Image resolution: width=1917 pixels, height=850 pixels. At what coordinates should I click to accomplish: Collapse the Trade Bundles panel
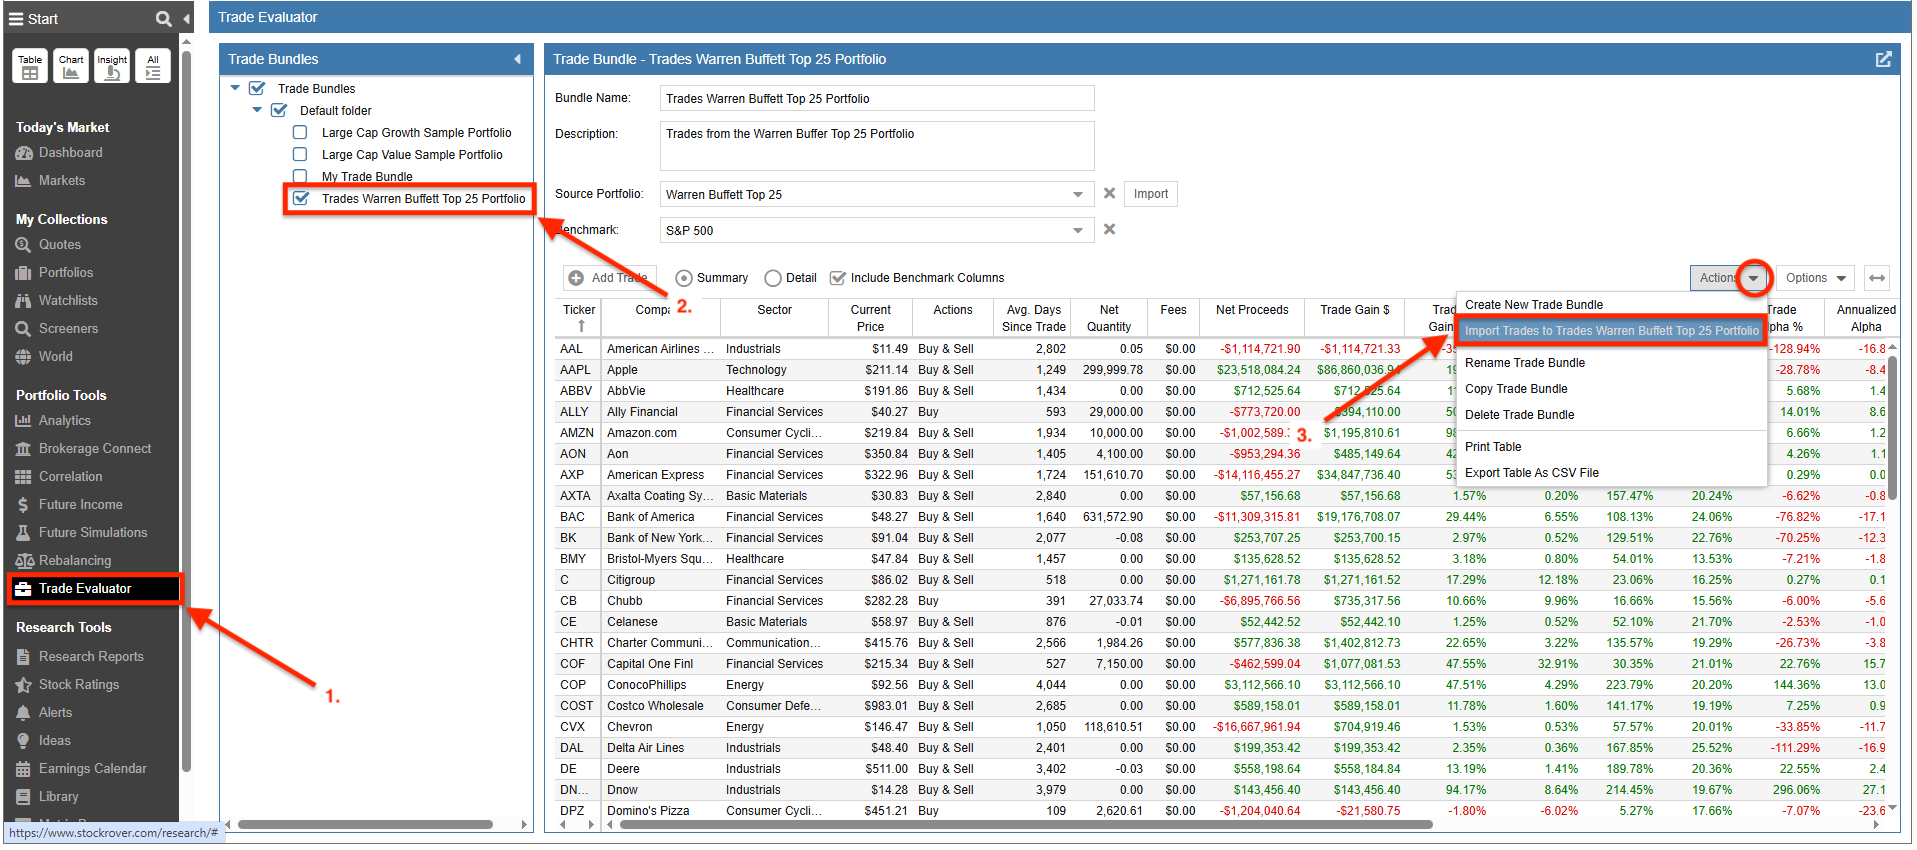517,59
